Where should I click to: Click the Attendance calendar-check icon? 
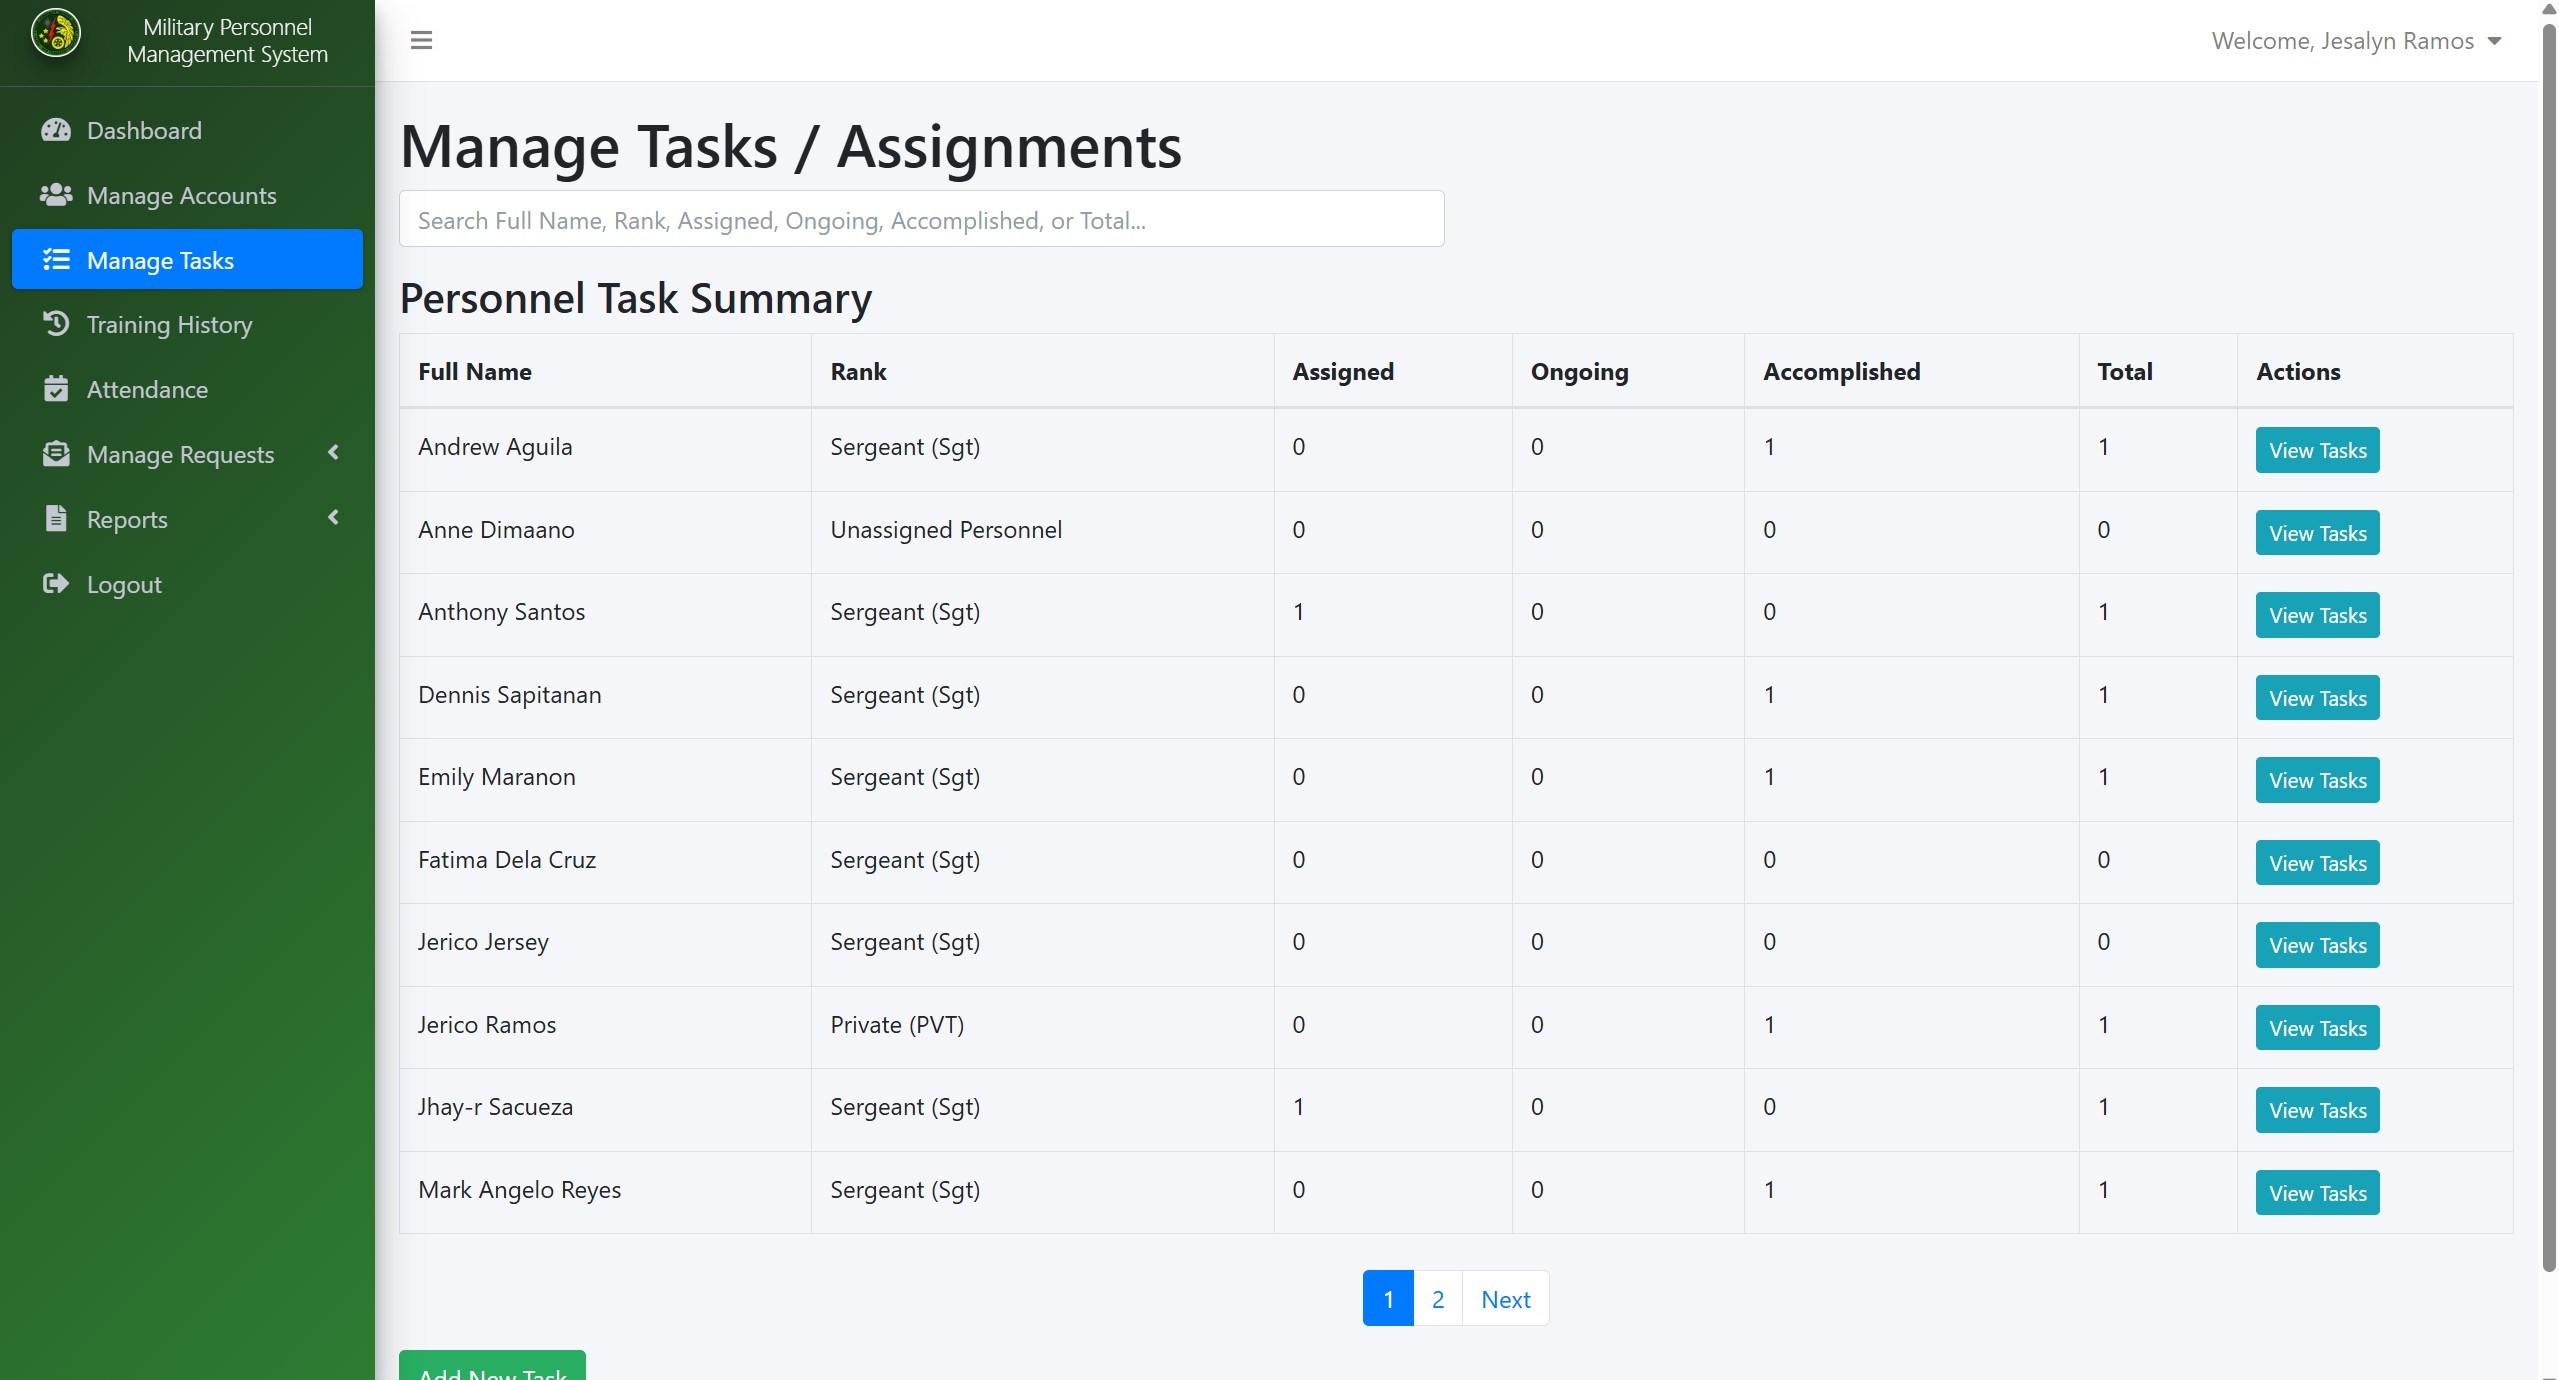pyautogui.click(x=56, y=389)
